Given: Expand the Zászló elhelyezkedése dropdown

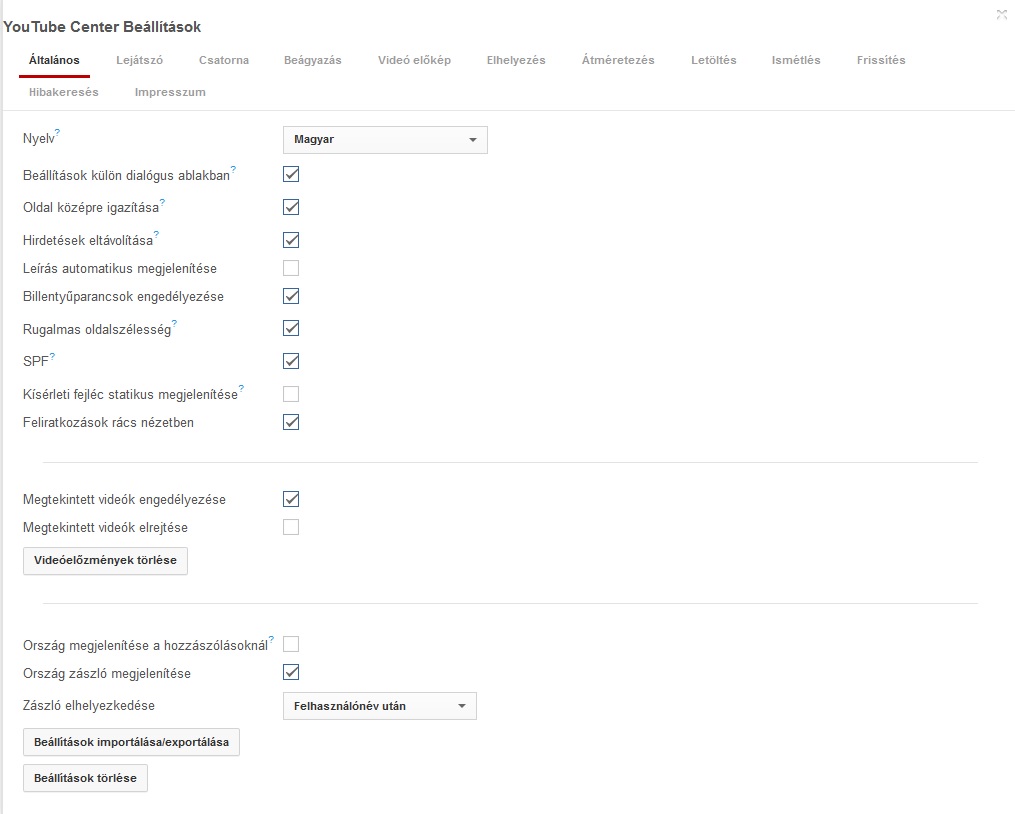Looking at the screenshot, I should pyautogui.click(x=380, y=706).
